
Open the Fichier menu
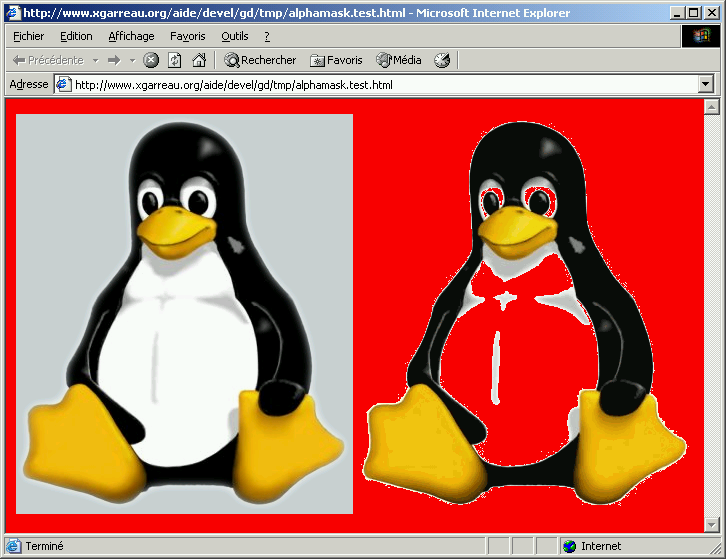[28, 36]
